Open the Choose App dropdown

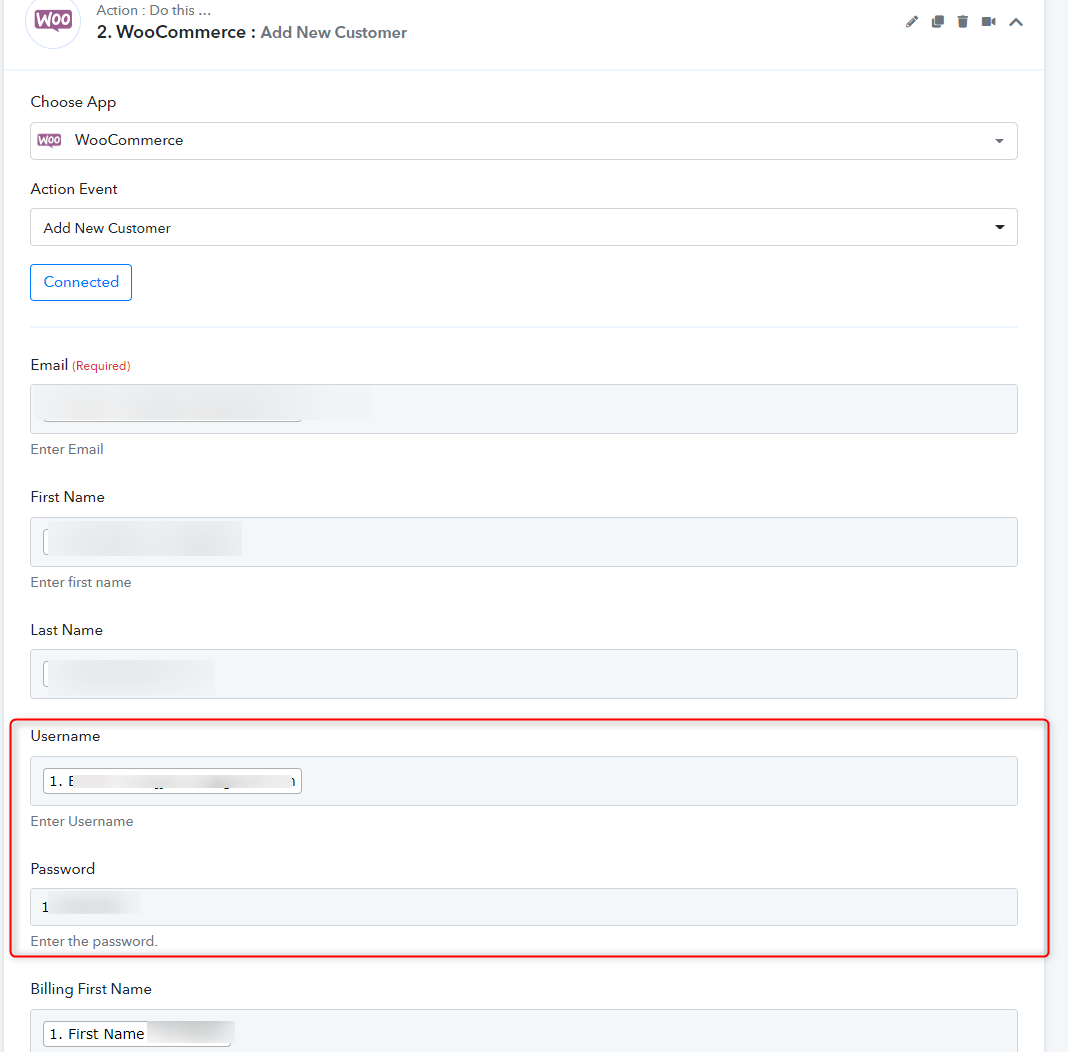tap(523, 141)
